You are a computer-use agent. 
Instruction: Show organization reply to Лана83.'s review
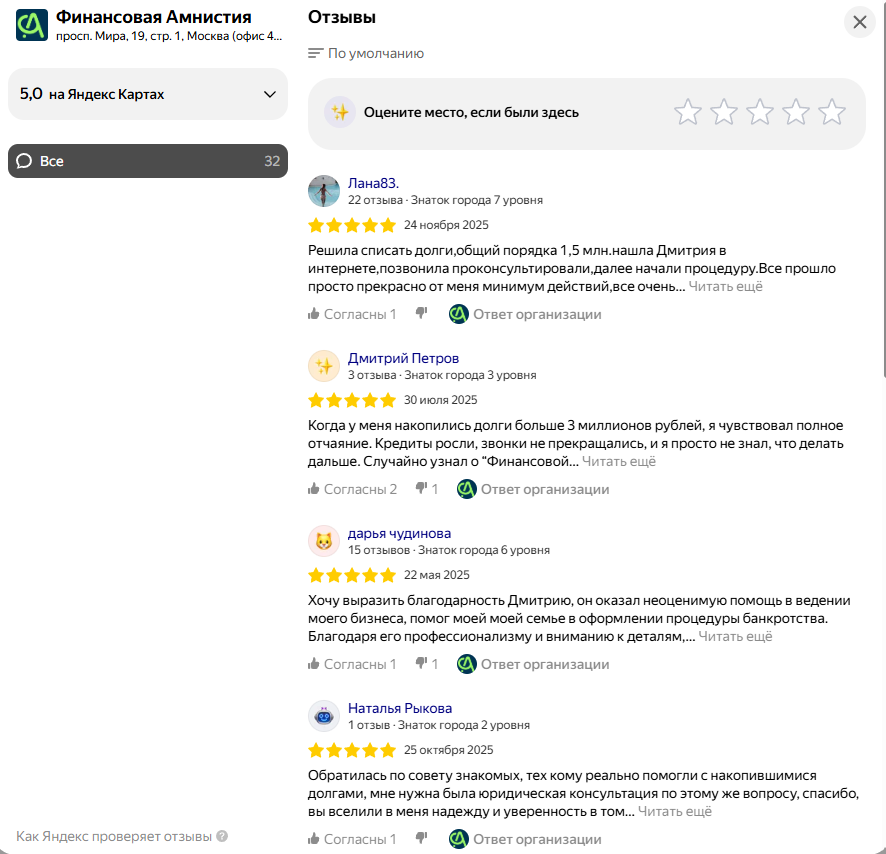526,314
